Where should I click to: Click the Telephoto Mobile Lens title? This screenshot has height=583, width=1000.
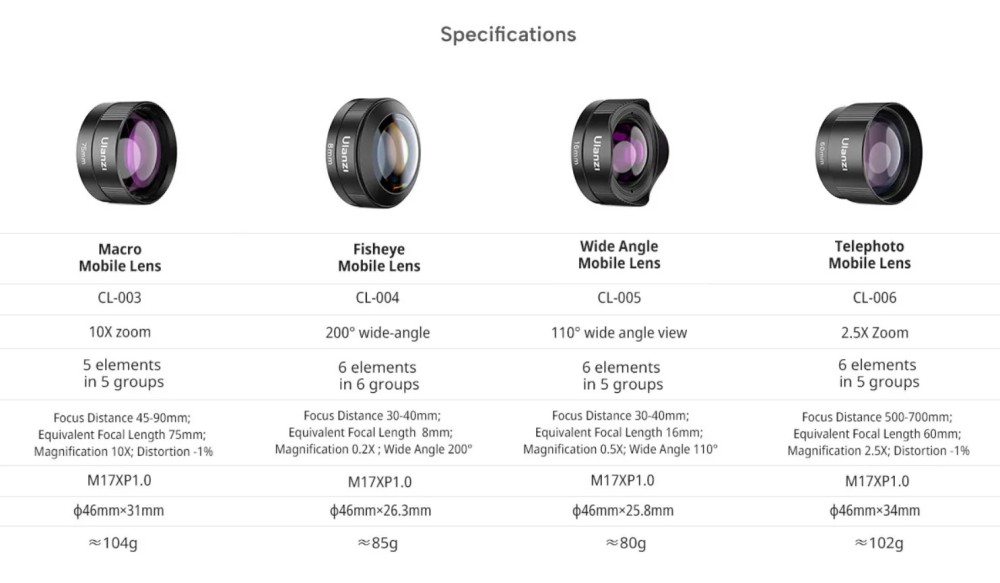tap(869, 255)
